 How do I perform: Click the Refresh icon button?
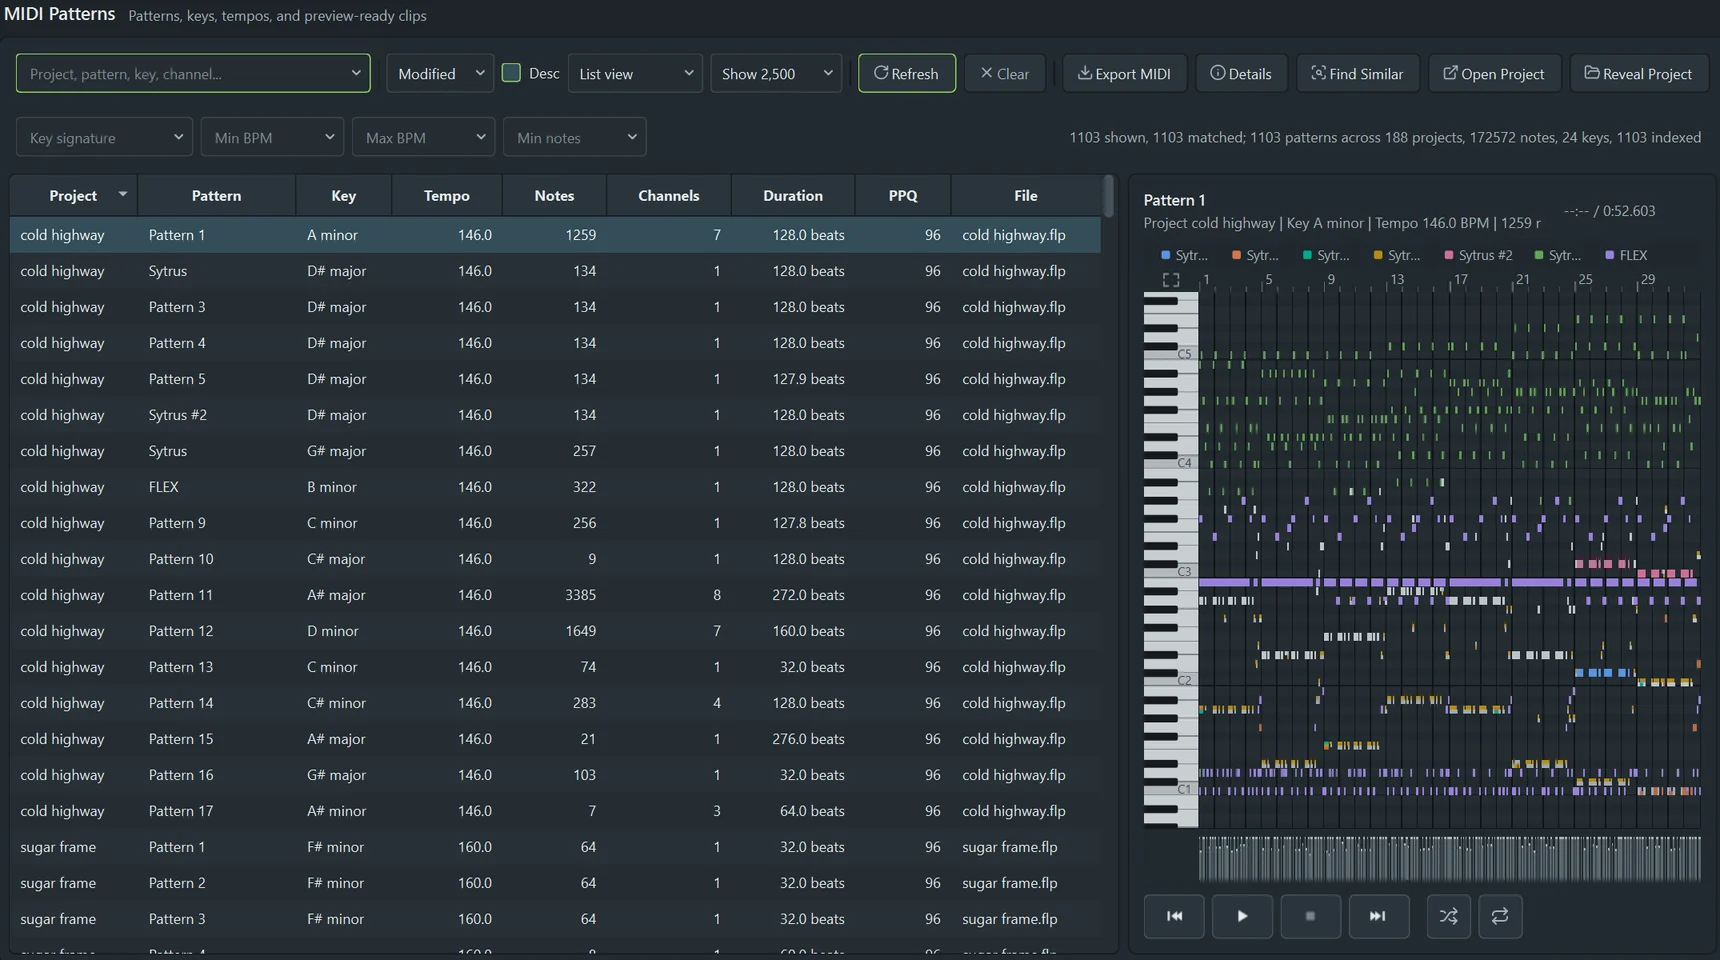tap(906, 73)
